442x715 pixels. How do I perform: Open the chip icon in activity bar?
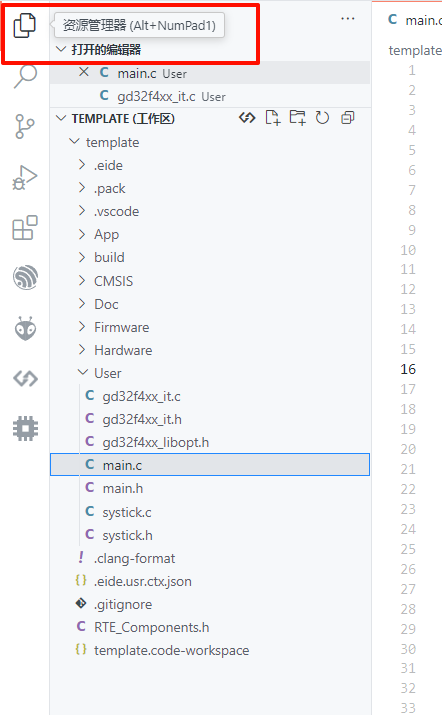26,429
